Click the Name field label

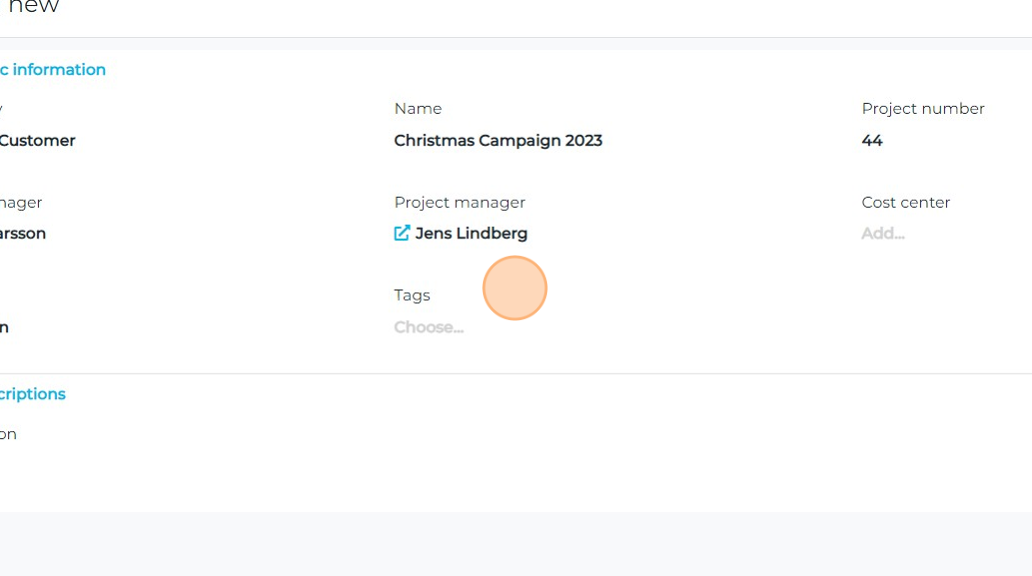[418, 109]
